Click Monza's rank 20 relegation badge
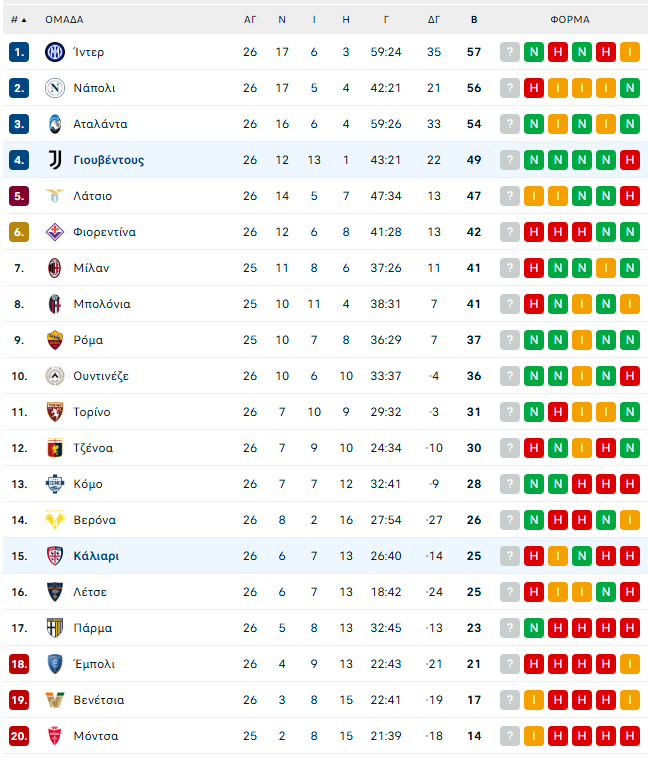Viewport: 648px width, 758px height. [x=19, y=736]
